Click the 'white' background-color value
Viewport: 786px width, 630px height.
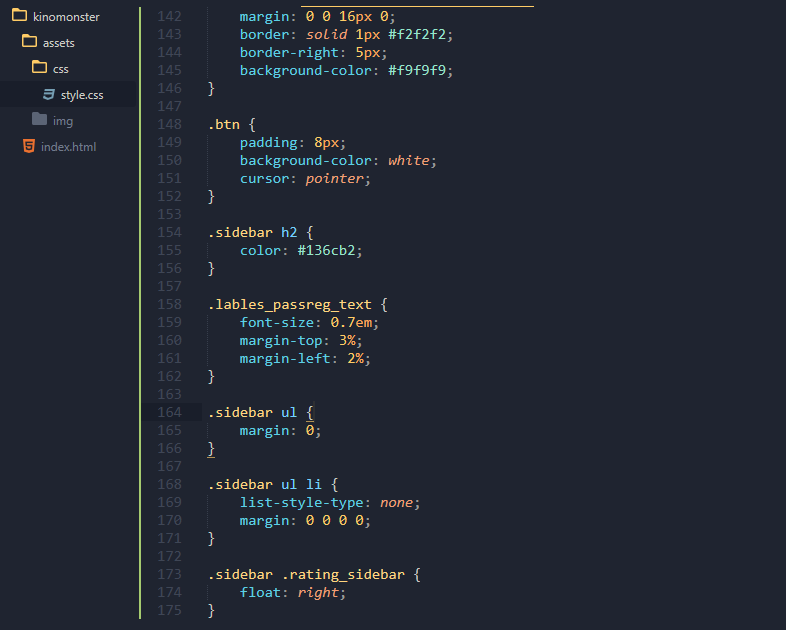(x=409, y=160)
